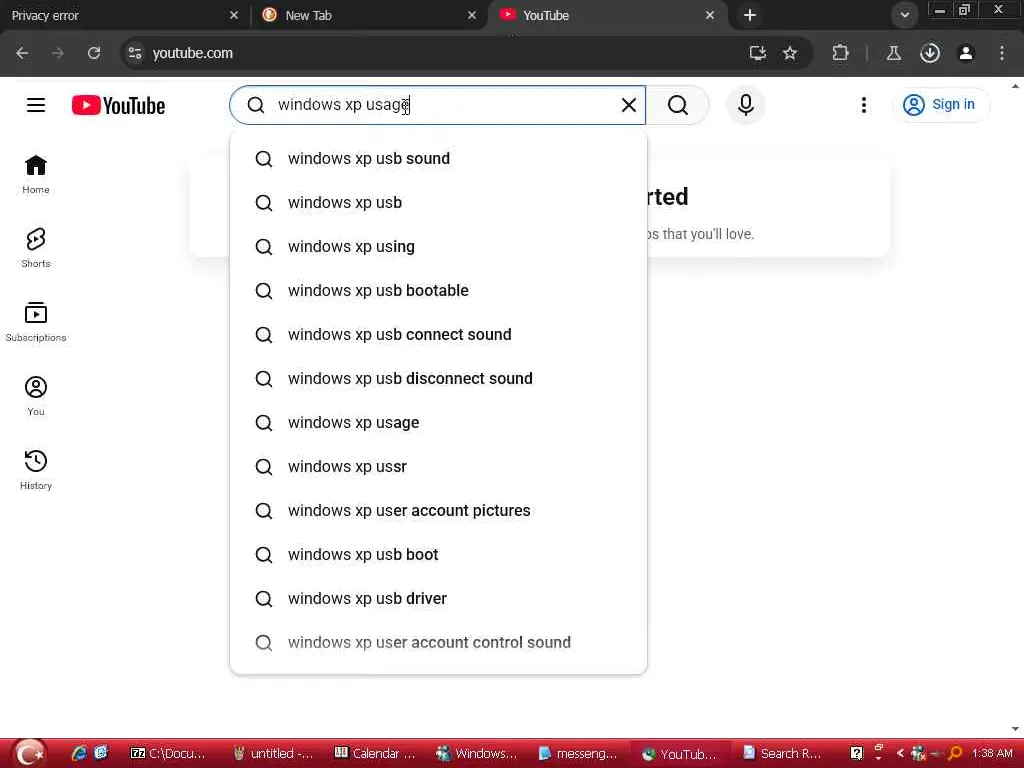Choose suggestion "windows xp user account pictures"
Screen dimensions: 1024x768
pos(438,511)
